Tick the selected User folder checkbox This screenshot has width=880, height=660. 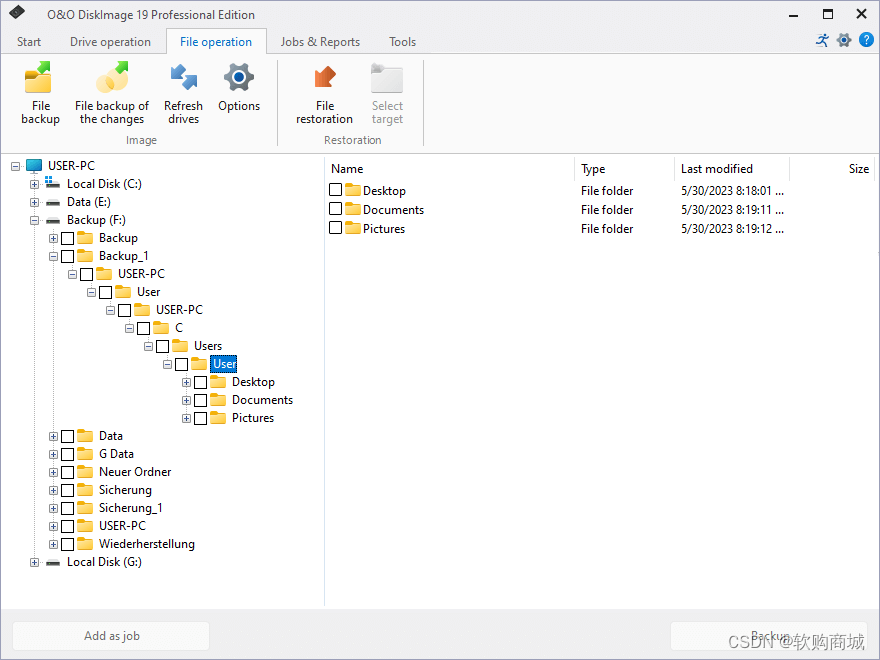pos(181,365)
